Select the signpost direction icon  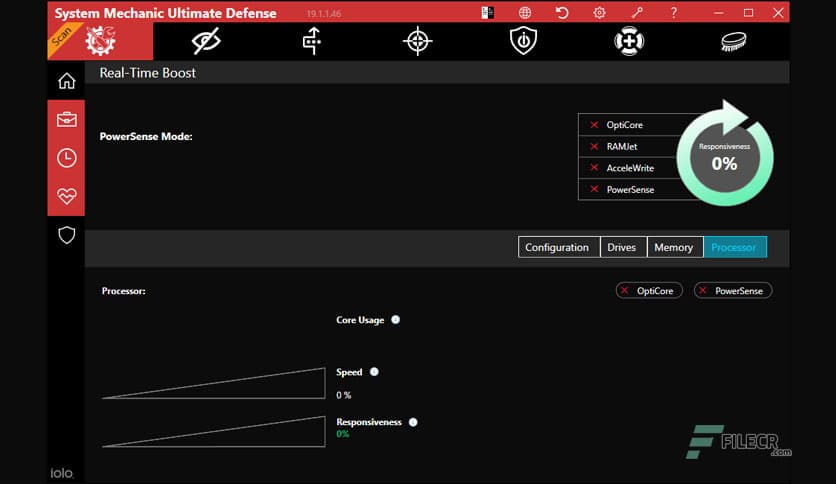pyautogui.click(x=312, y=41)
